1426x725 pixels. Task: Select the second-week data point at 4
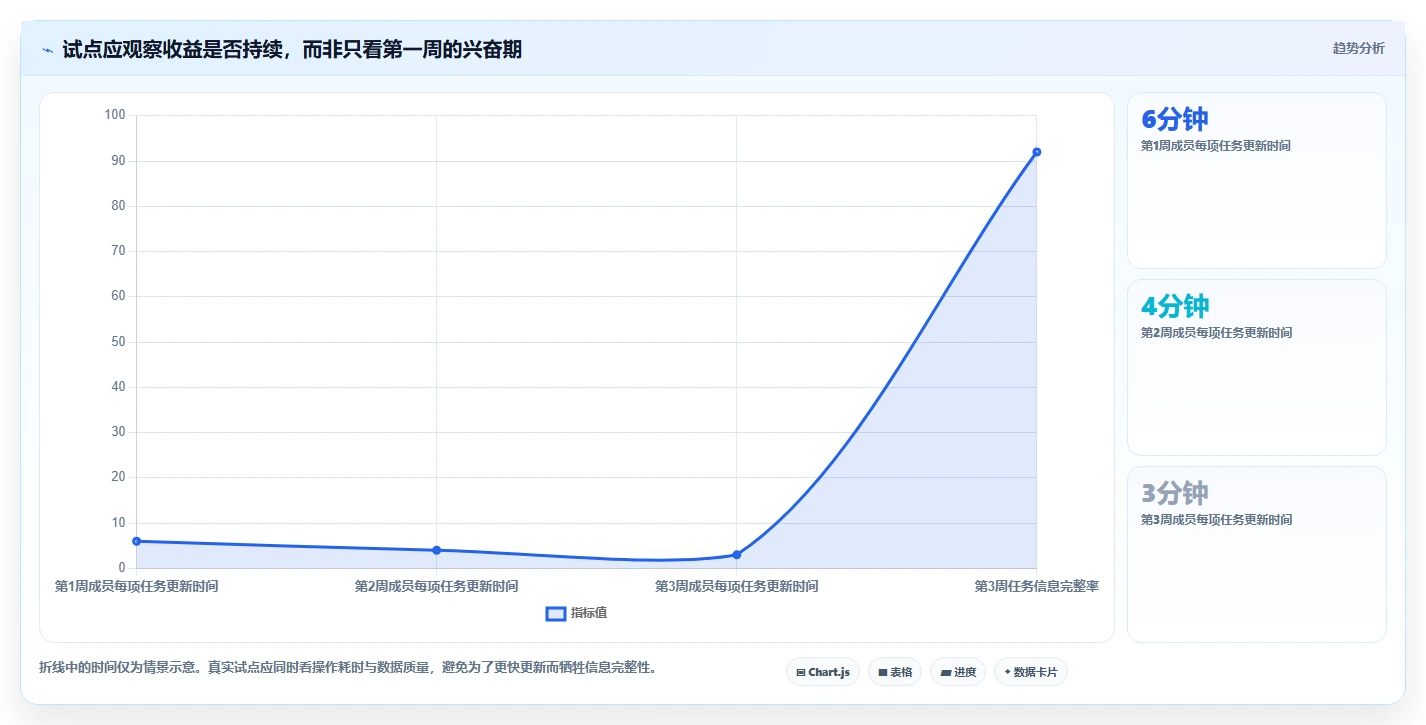click(x=436, y=550)
